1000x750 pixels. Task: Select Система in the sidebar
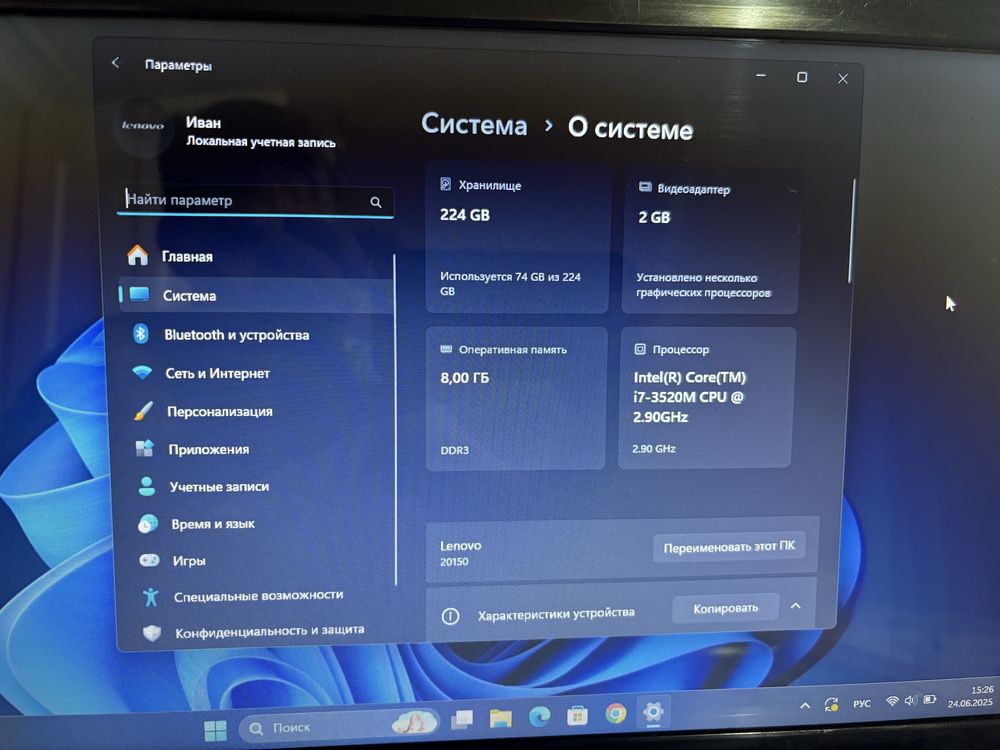(256, 295)
